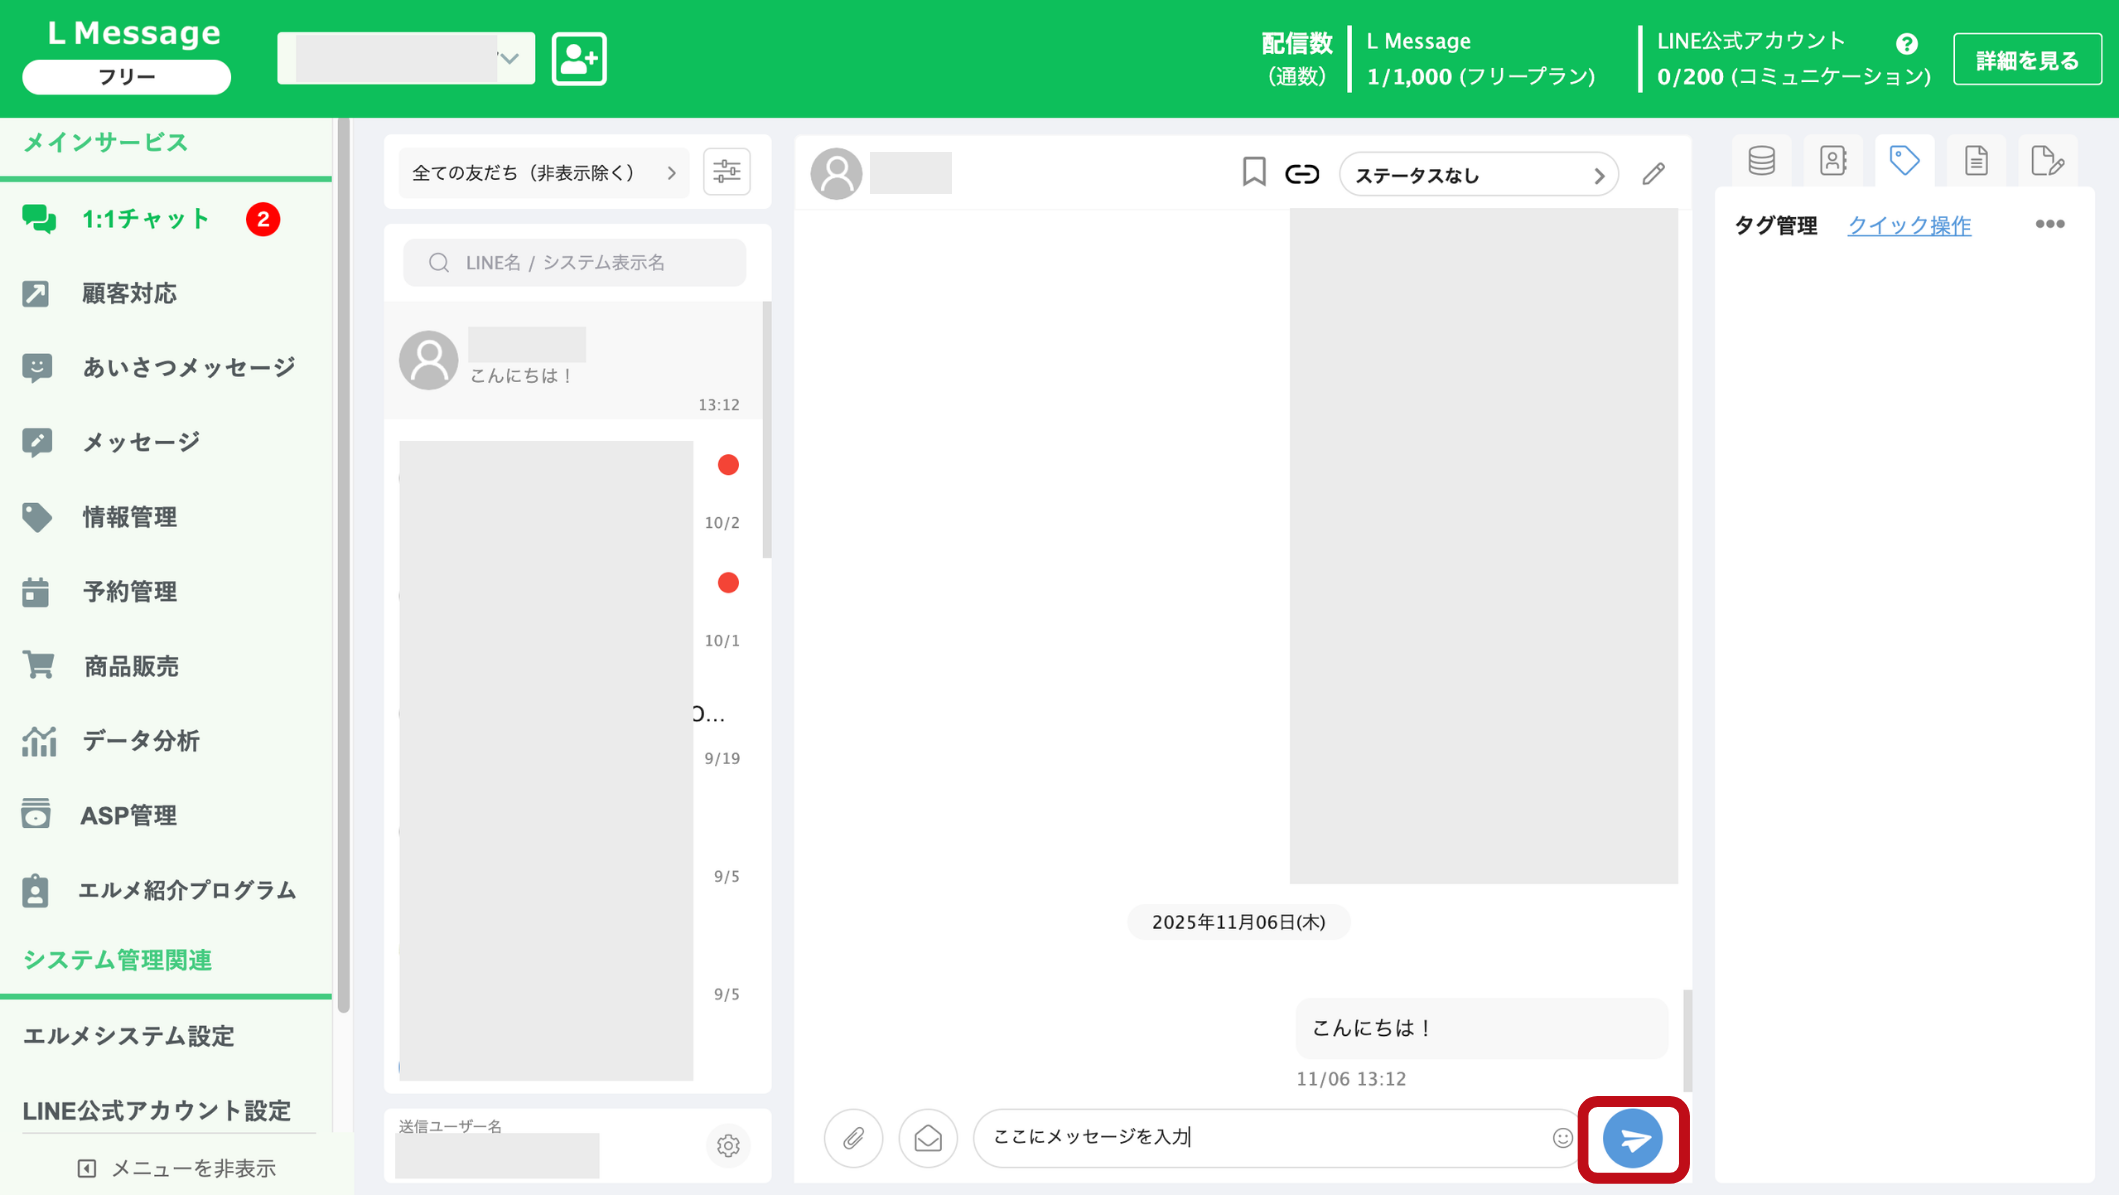Click the help question mark icon

[x=1906, y=44]
